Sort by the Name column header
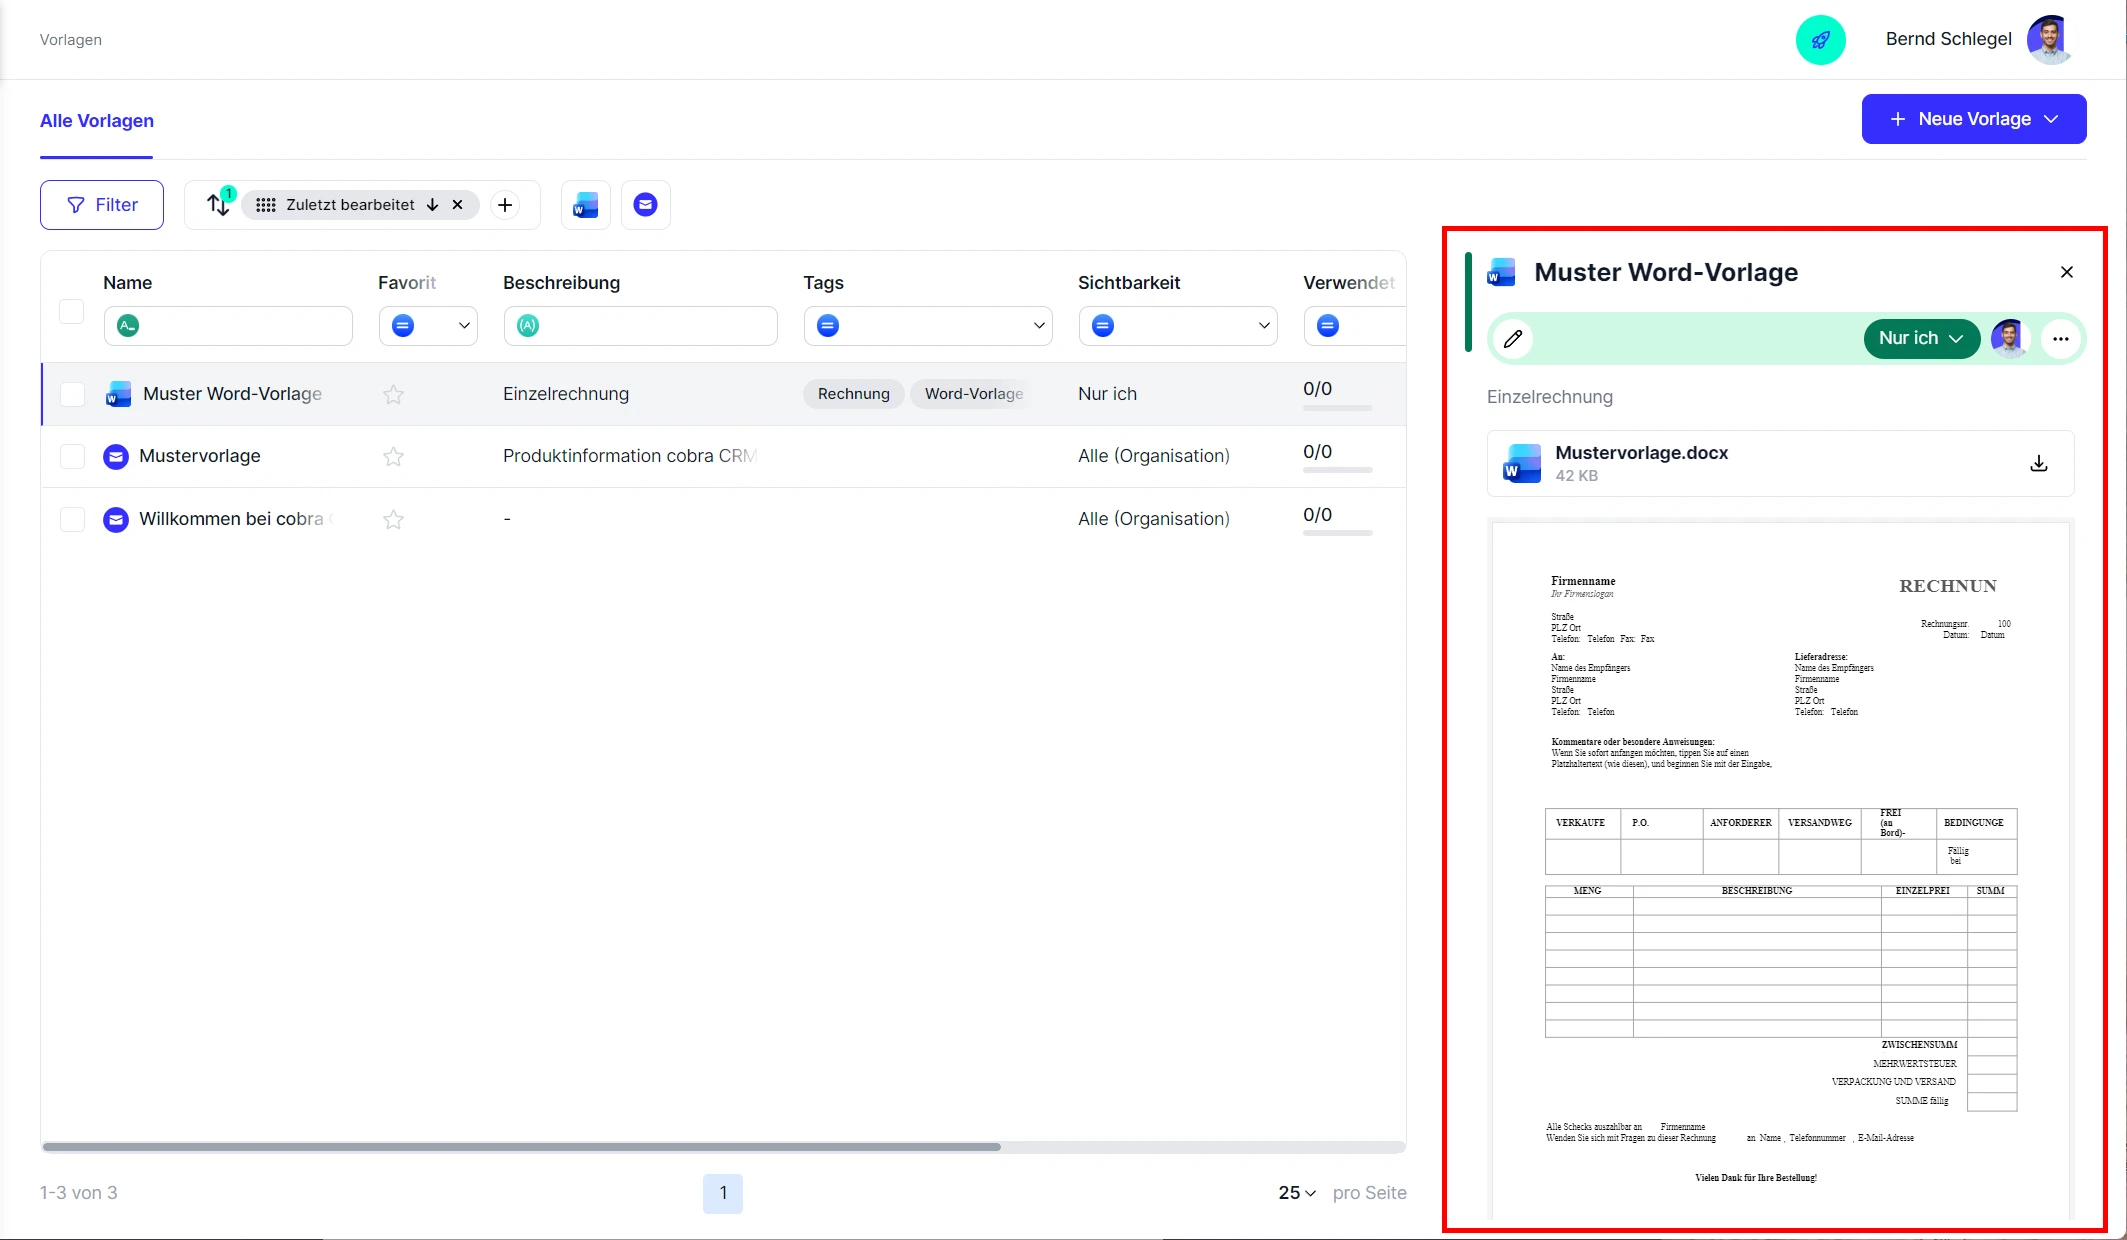2127x1240 pixels. point(128,283)
